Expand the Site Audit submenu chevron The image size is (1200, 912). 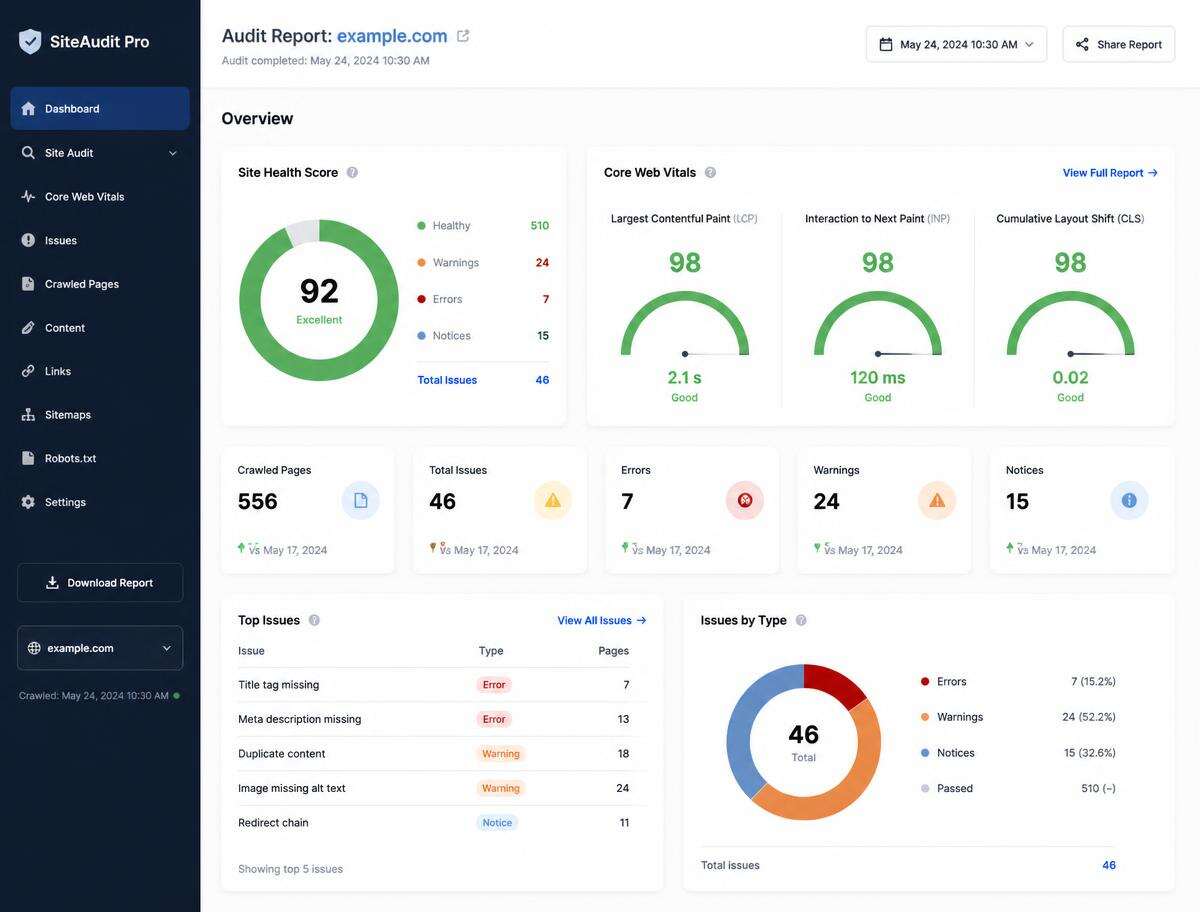pyautogui.click(x=173, y=153)
